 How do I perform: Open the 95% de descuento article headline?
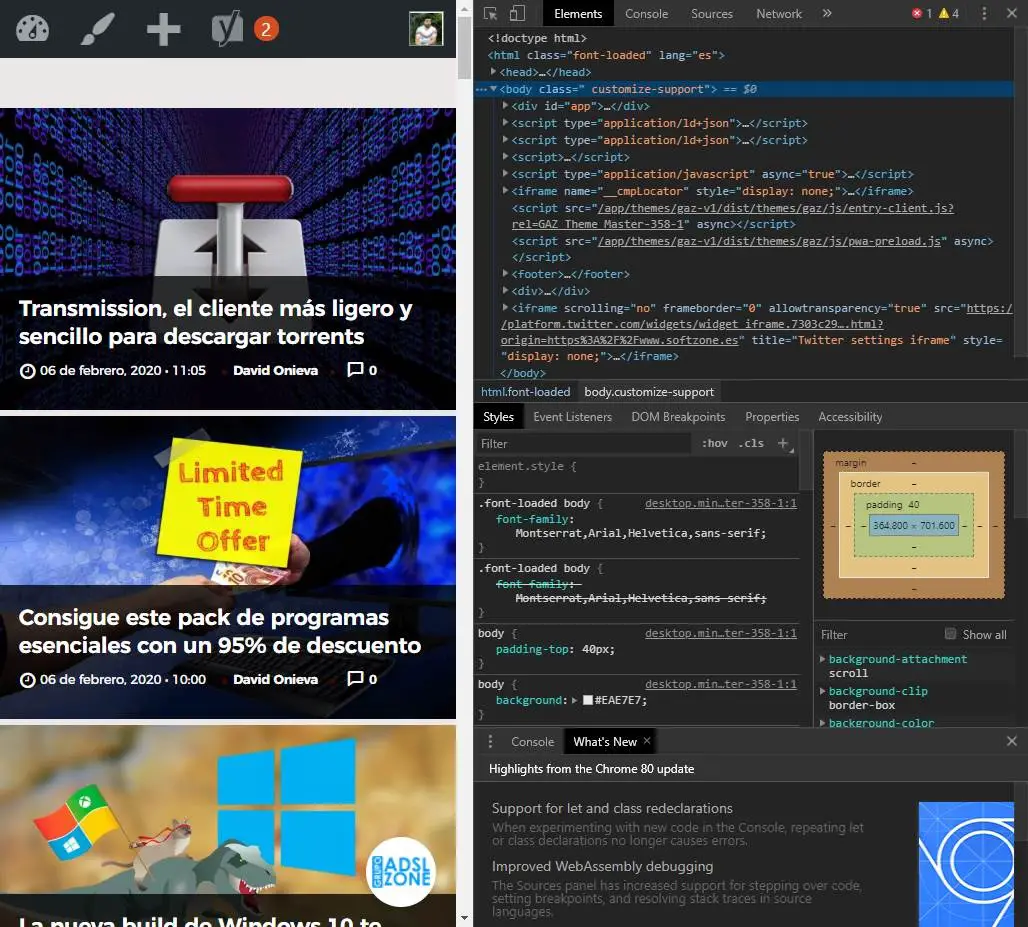220,631
